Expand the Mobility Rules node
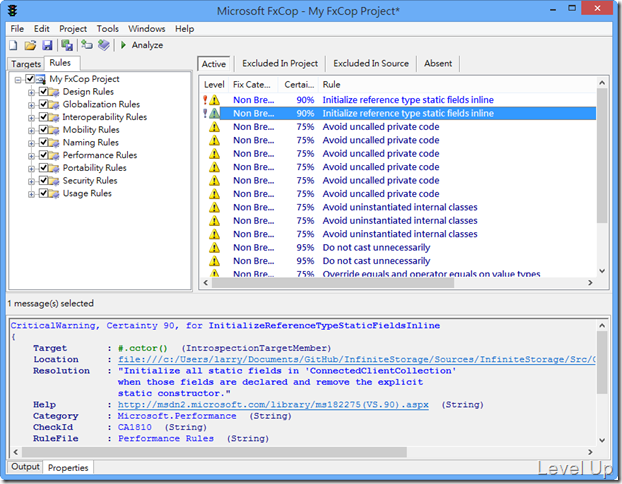The image size is (622, 484). [31, 131]
